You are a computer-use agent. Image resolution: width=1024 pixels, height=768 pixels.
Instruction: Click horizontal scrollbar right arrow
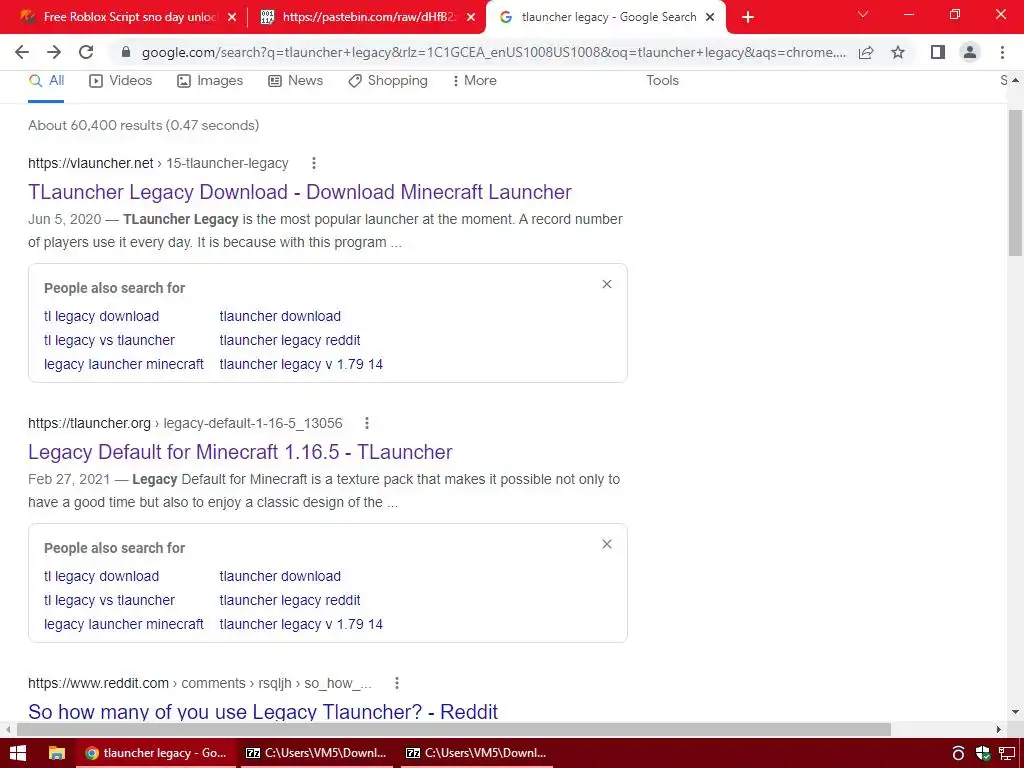click(x=999, y=729)
